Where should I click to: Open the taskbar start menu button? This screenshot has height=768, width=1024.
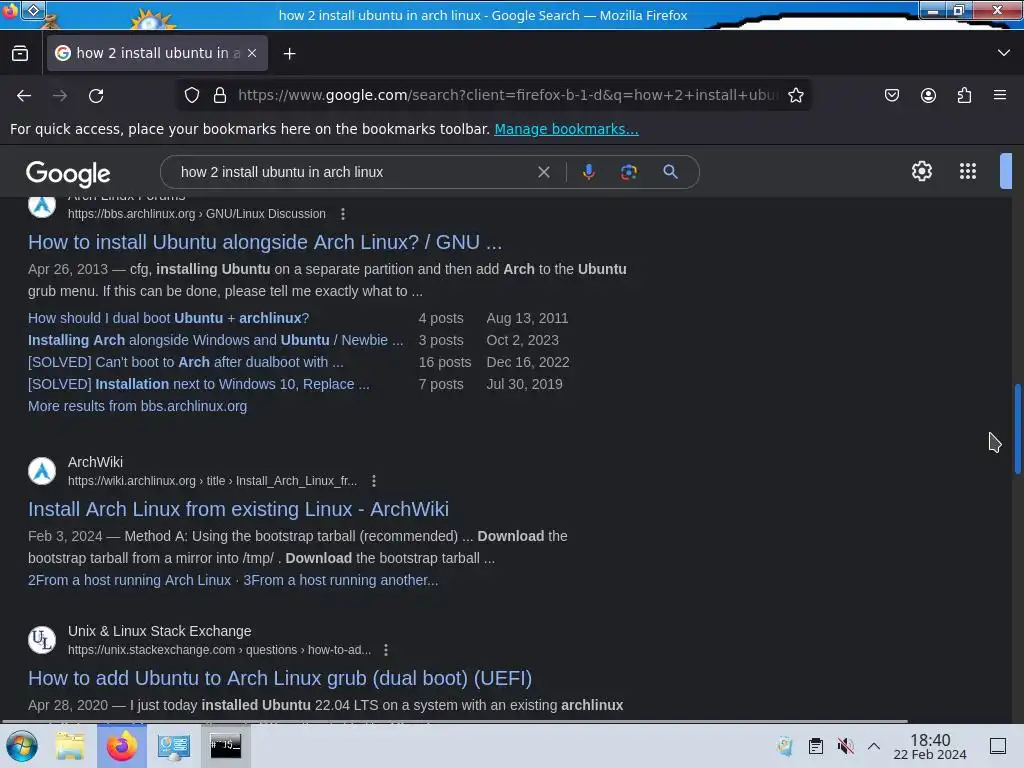(21, 746)
